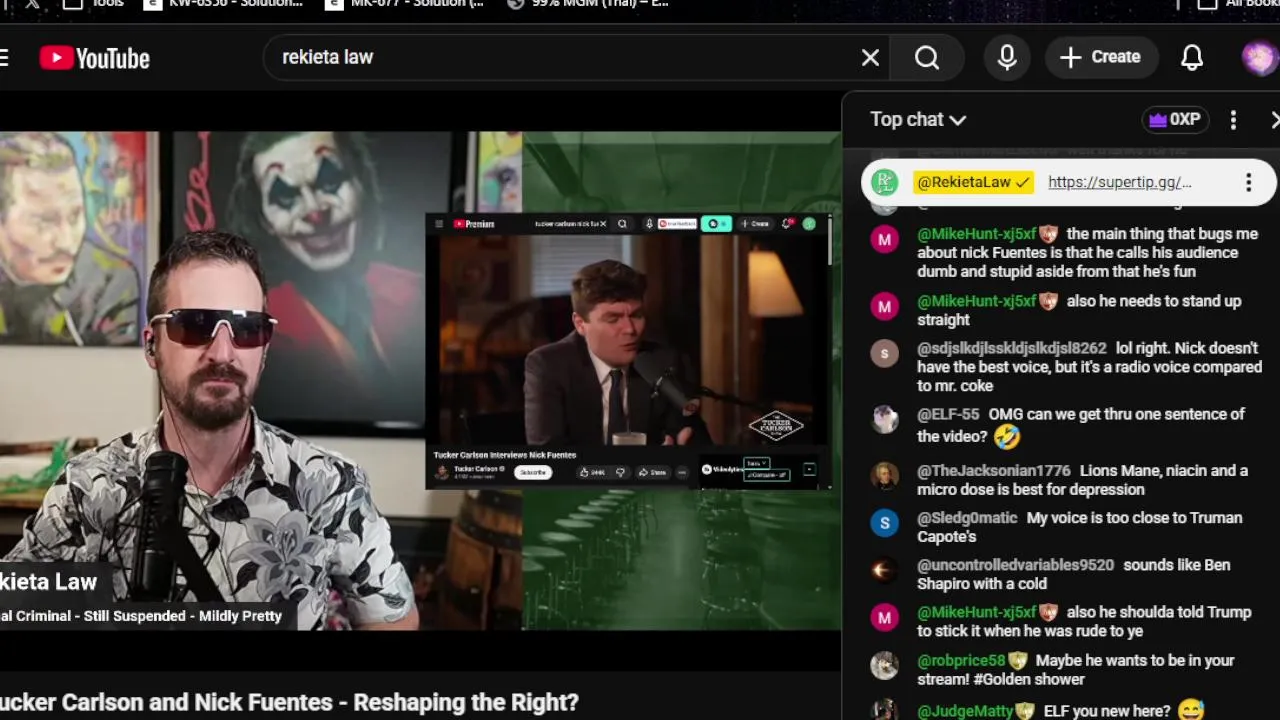The image size is (1280, 720).
Task: Click the chat message 'sounds like Ben Shapiro with a cold'
Action: coord(1074,574)
